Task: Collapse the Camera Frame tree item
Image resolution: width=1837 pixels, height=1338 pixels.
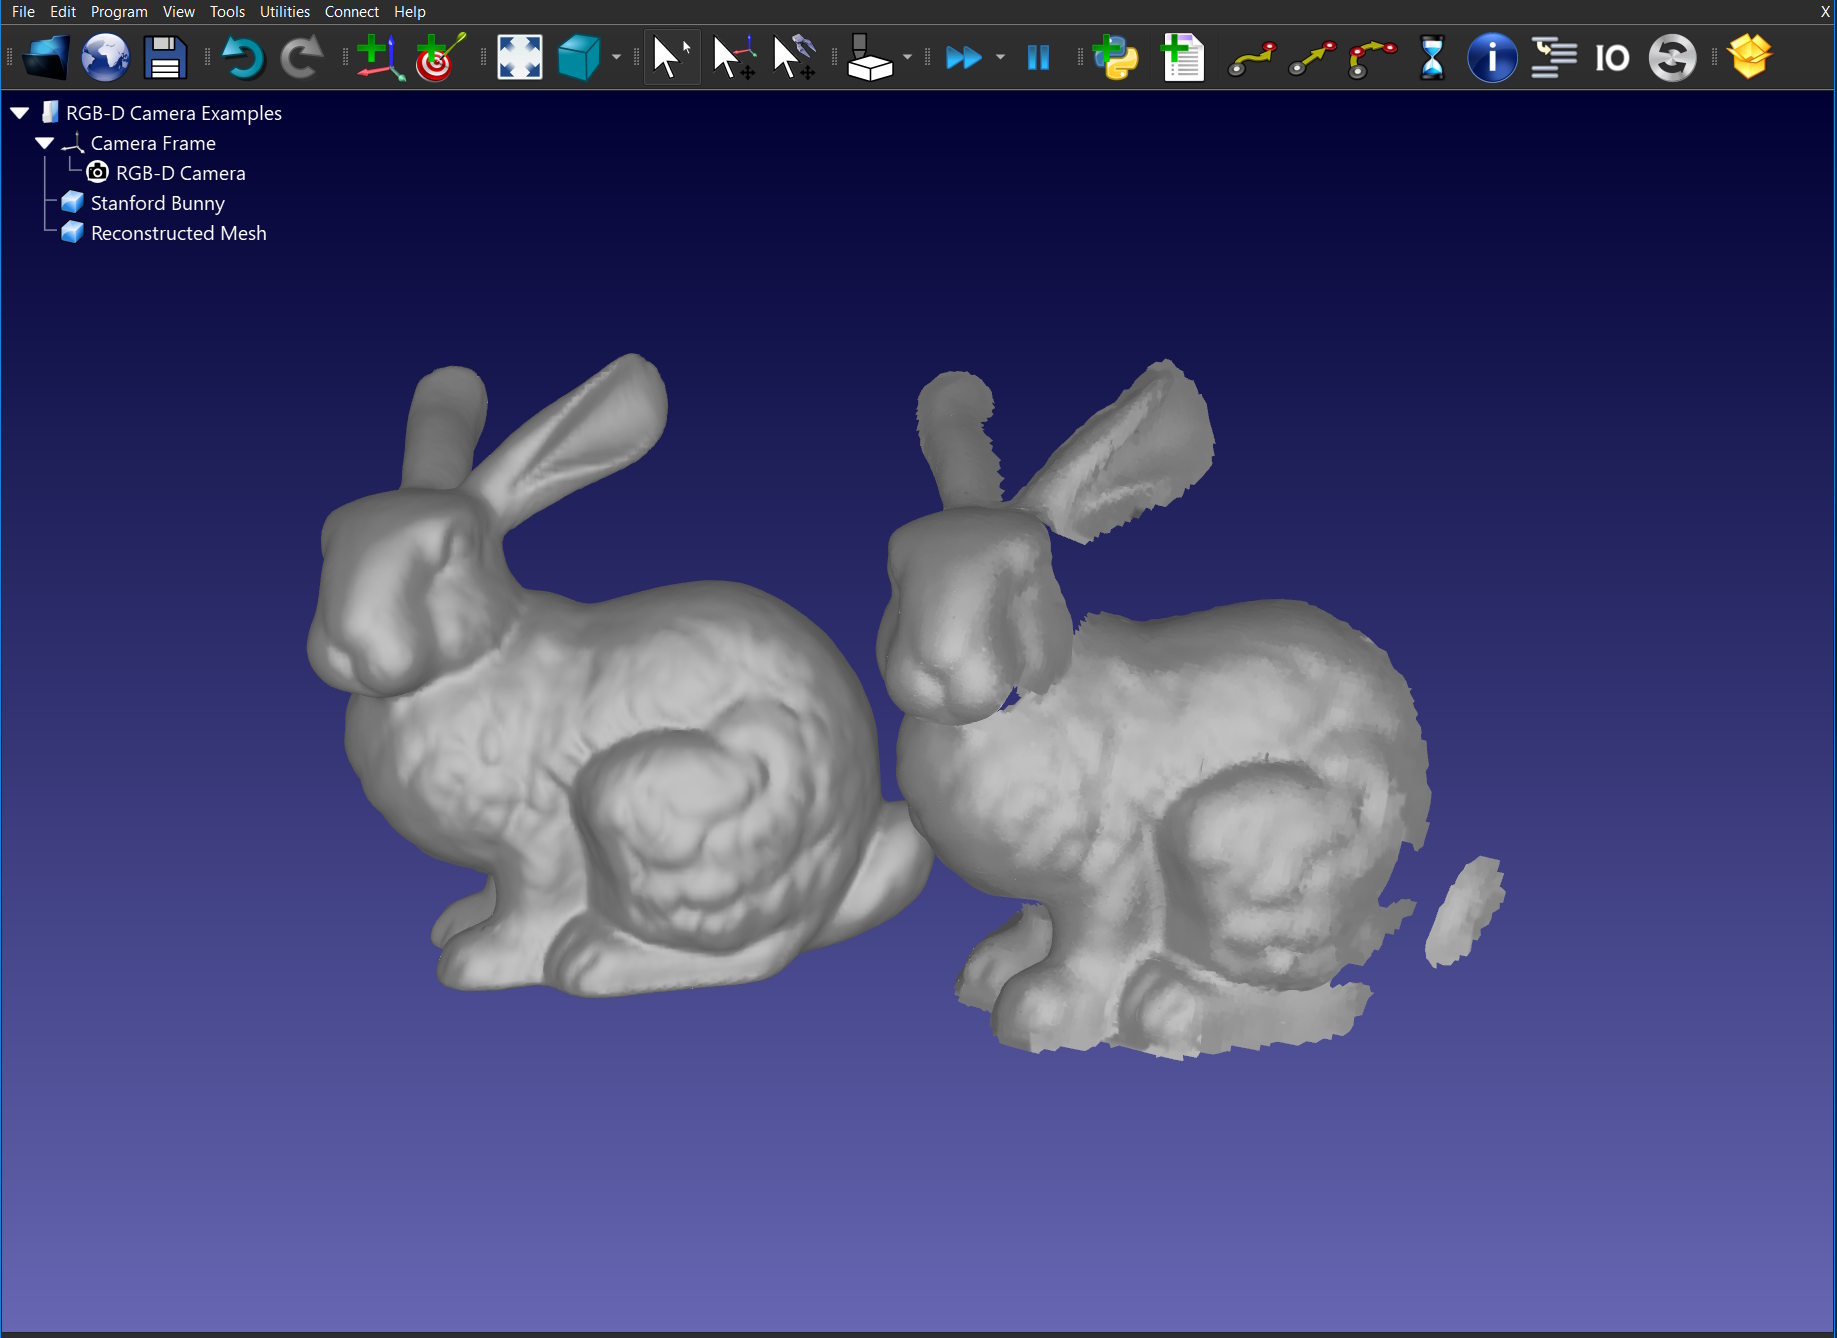Action: coord(44,142)
